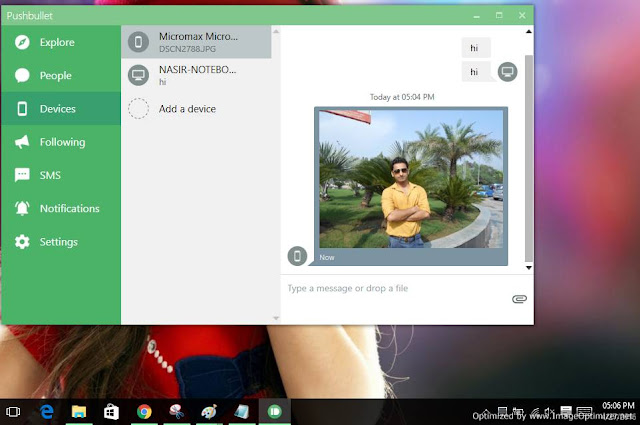The image size is (640, 425).
Task: Click the Add a device label
Action: pyautogui.click(x=187, y=109)
